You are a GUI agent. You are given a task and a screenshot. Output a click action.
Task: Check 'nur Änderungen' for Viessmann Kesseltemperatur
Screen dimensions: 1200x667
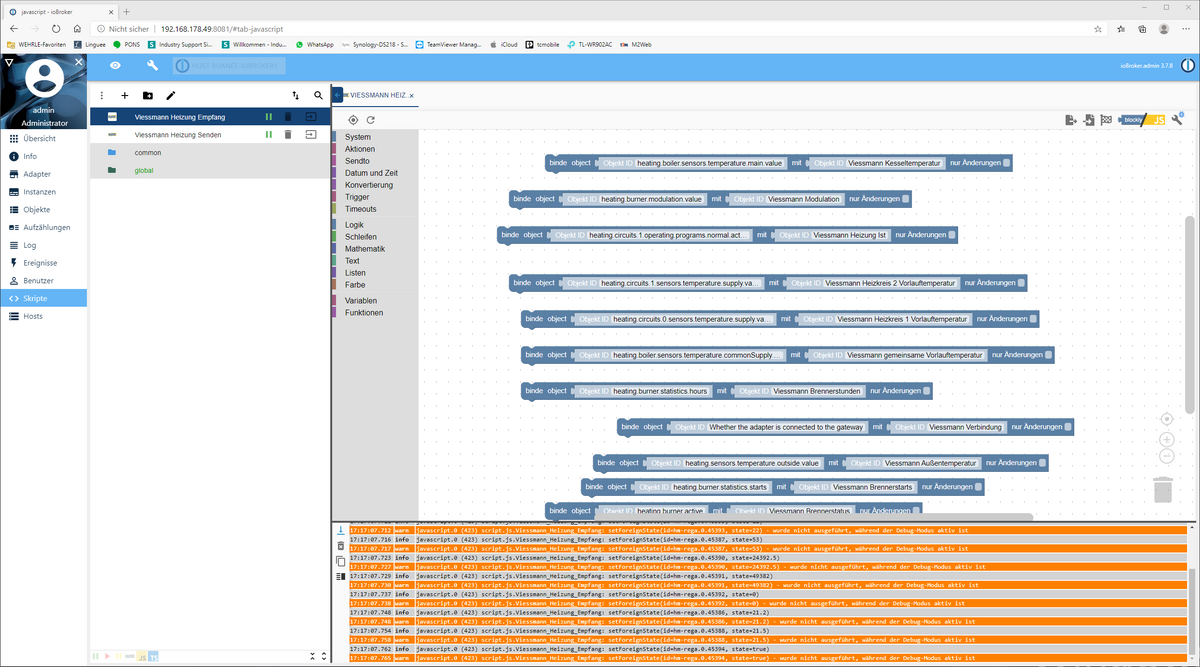(1006, 162)
